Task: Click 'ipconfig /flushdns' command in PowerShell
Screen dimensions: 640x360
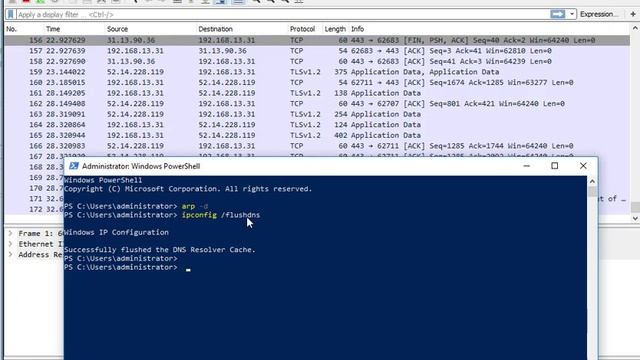Action: 221,215
